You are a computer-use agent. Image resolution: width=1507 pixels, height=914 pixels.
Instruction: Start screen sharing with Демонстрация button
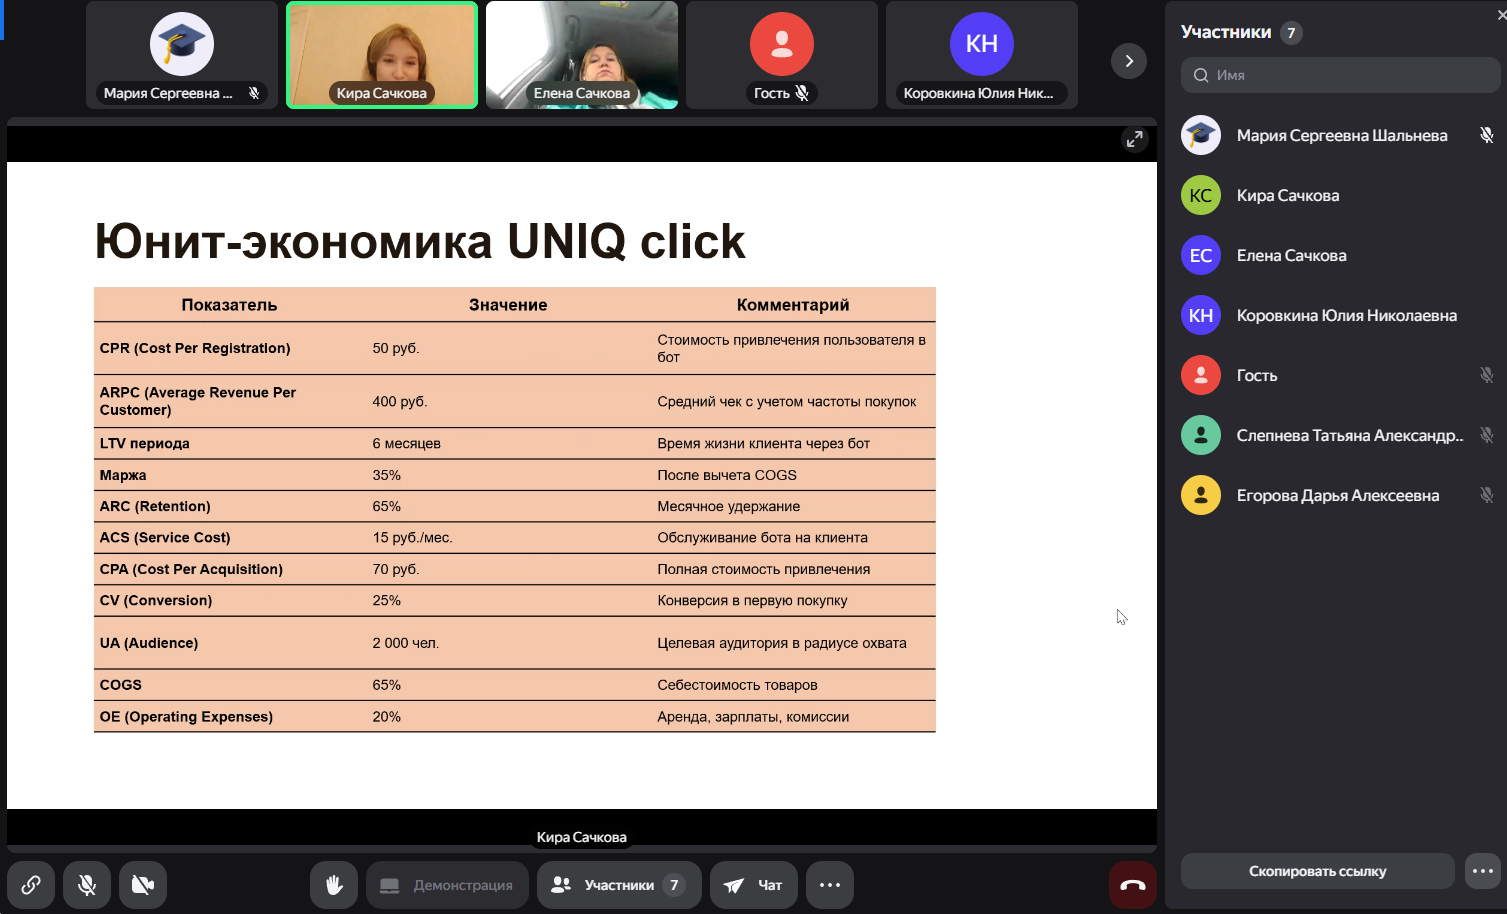pos(447,885)
